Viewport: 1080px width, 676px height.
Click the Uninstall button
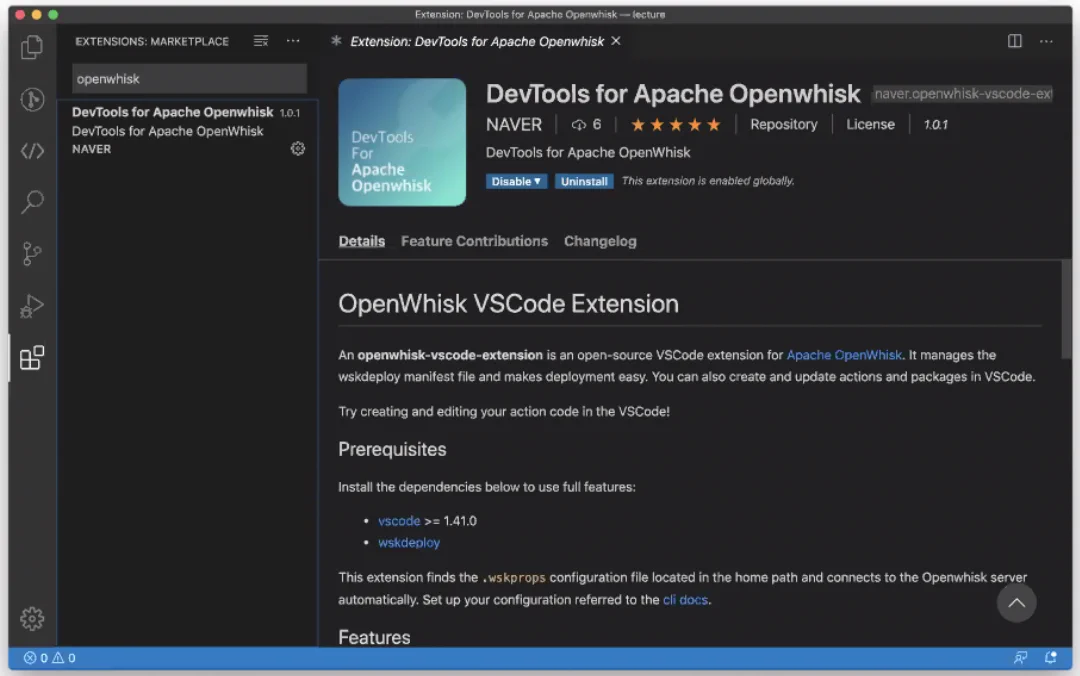[x=584, y=181]
